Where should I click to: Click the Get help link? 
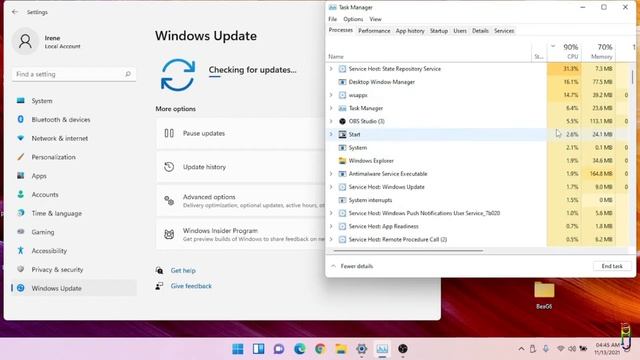(x=183, y=271)
